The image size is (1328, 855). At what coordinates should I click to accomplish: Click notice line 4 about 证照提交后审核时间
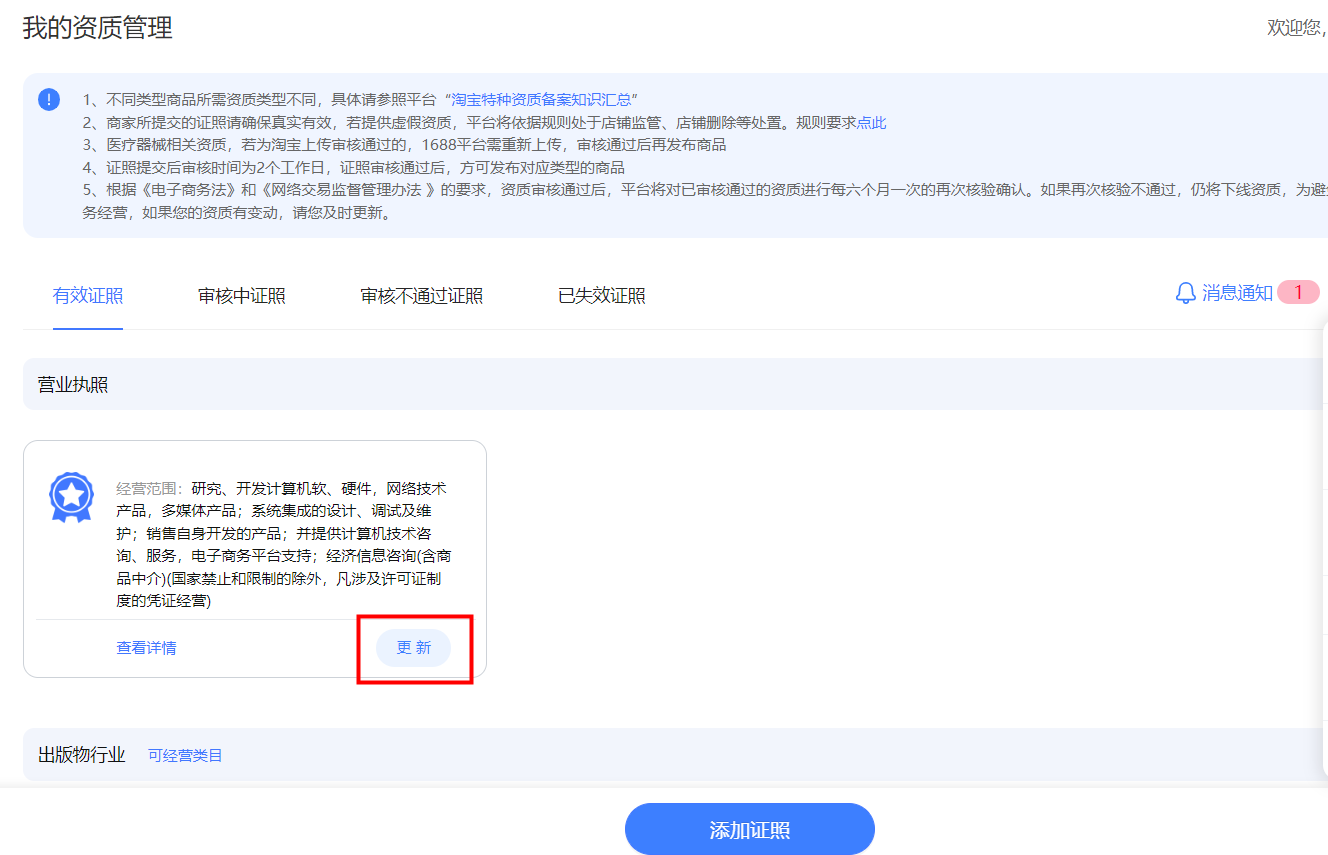[x=353, y=167]
